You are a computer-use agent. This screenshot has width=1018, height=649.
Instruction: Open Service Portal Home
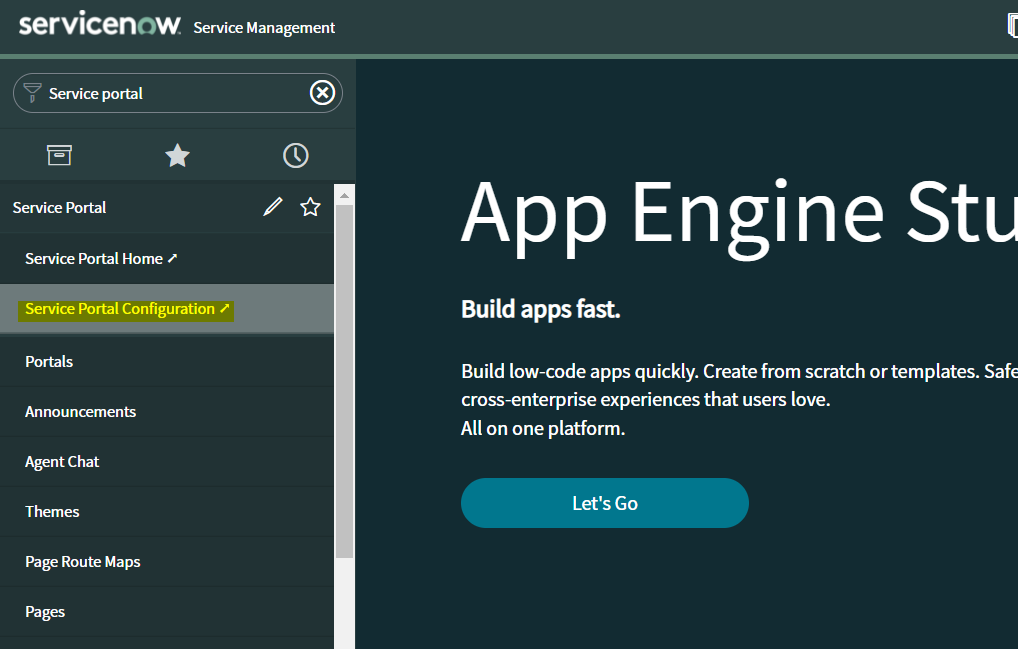point(93,257)
